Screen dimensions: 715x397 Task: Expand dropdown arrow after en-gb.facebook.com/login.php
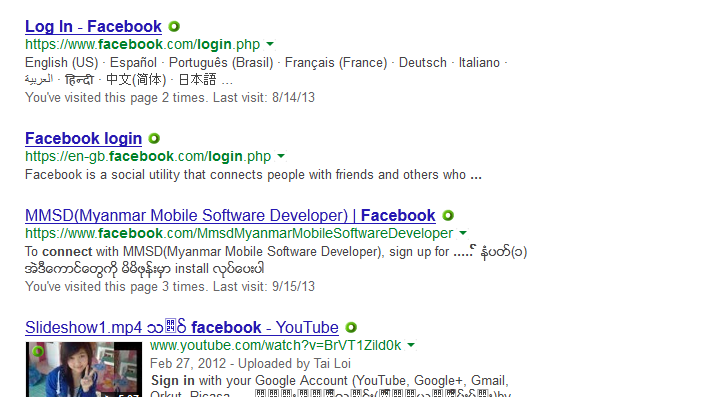coord(281,156)
